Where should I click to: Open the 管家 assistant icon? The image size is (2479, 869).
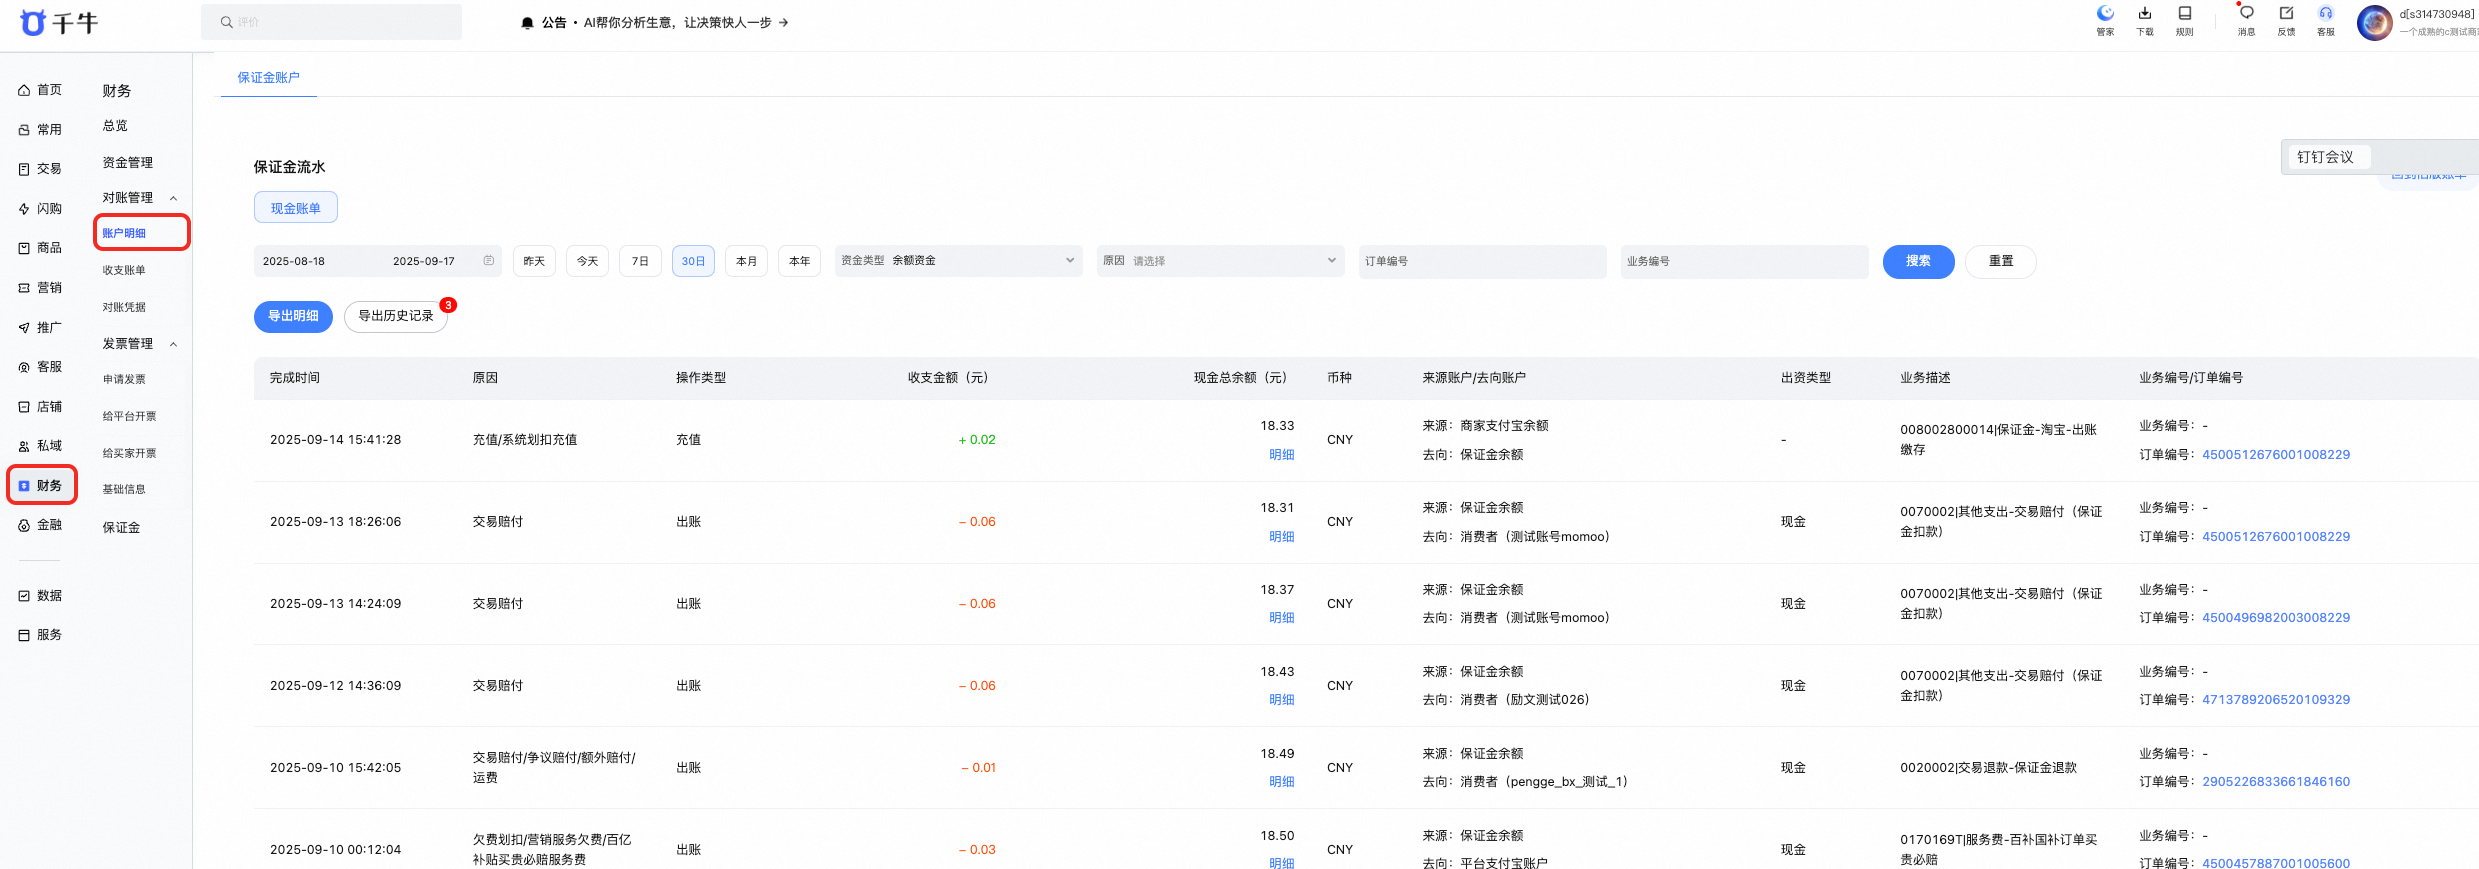tap(2105, 13)
